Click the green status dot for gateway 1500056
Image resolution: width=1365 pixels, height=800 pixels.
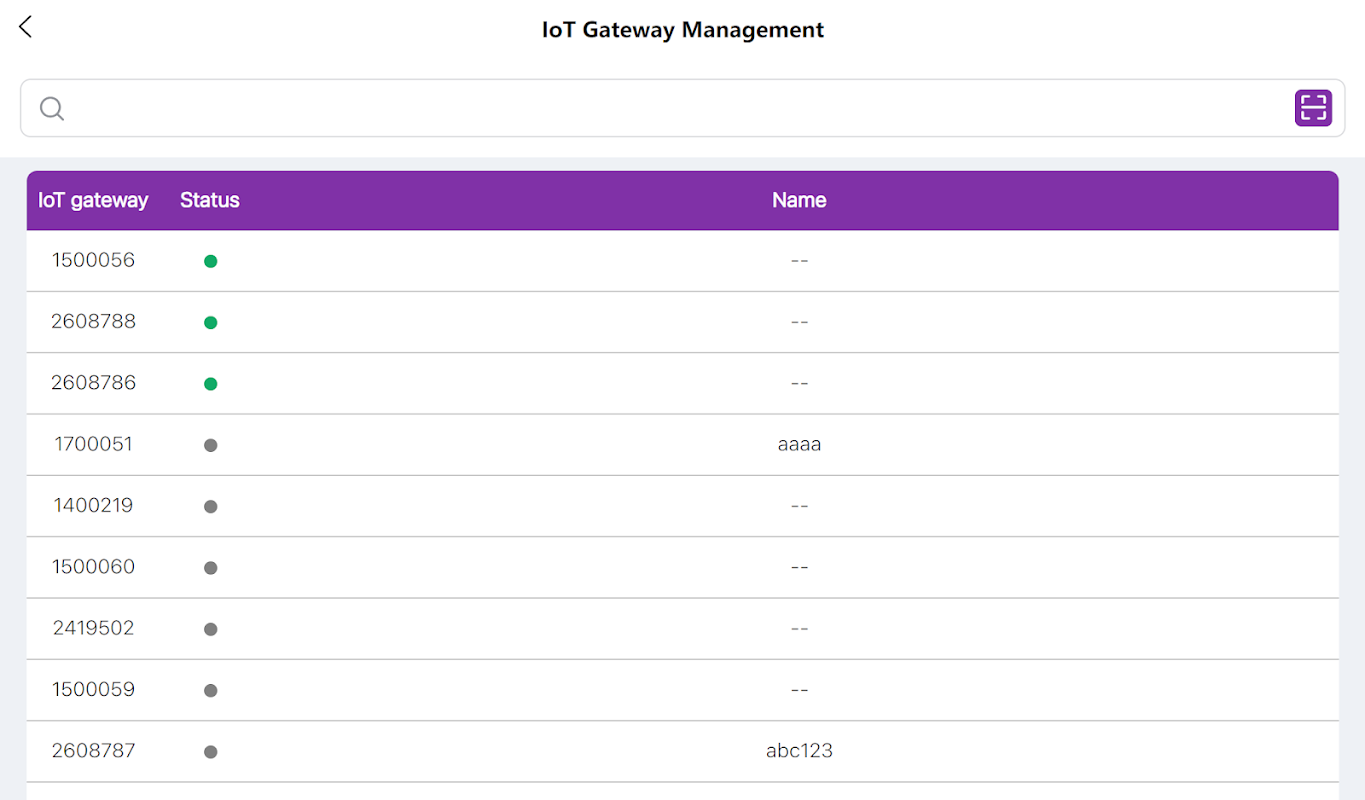pos(210,261)
